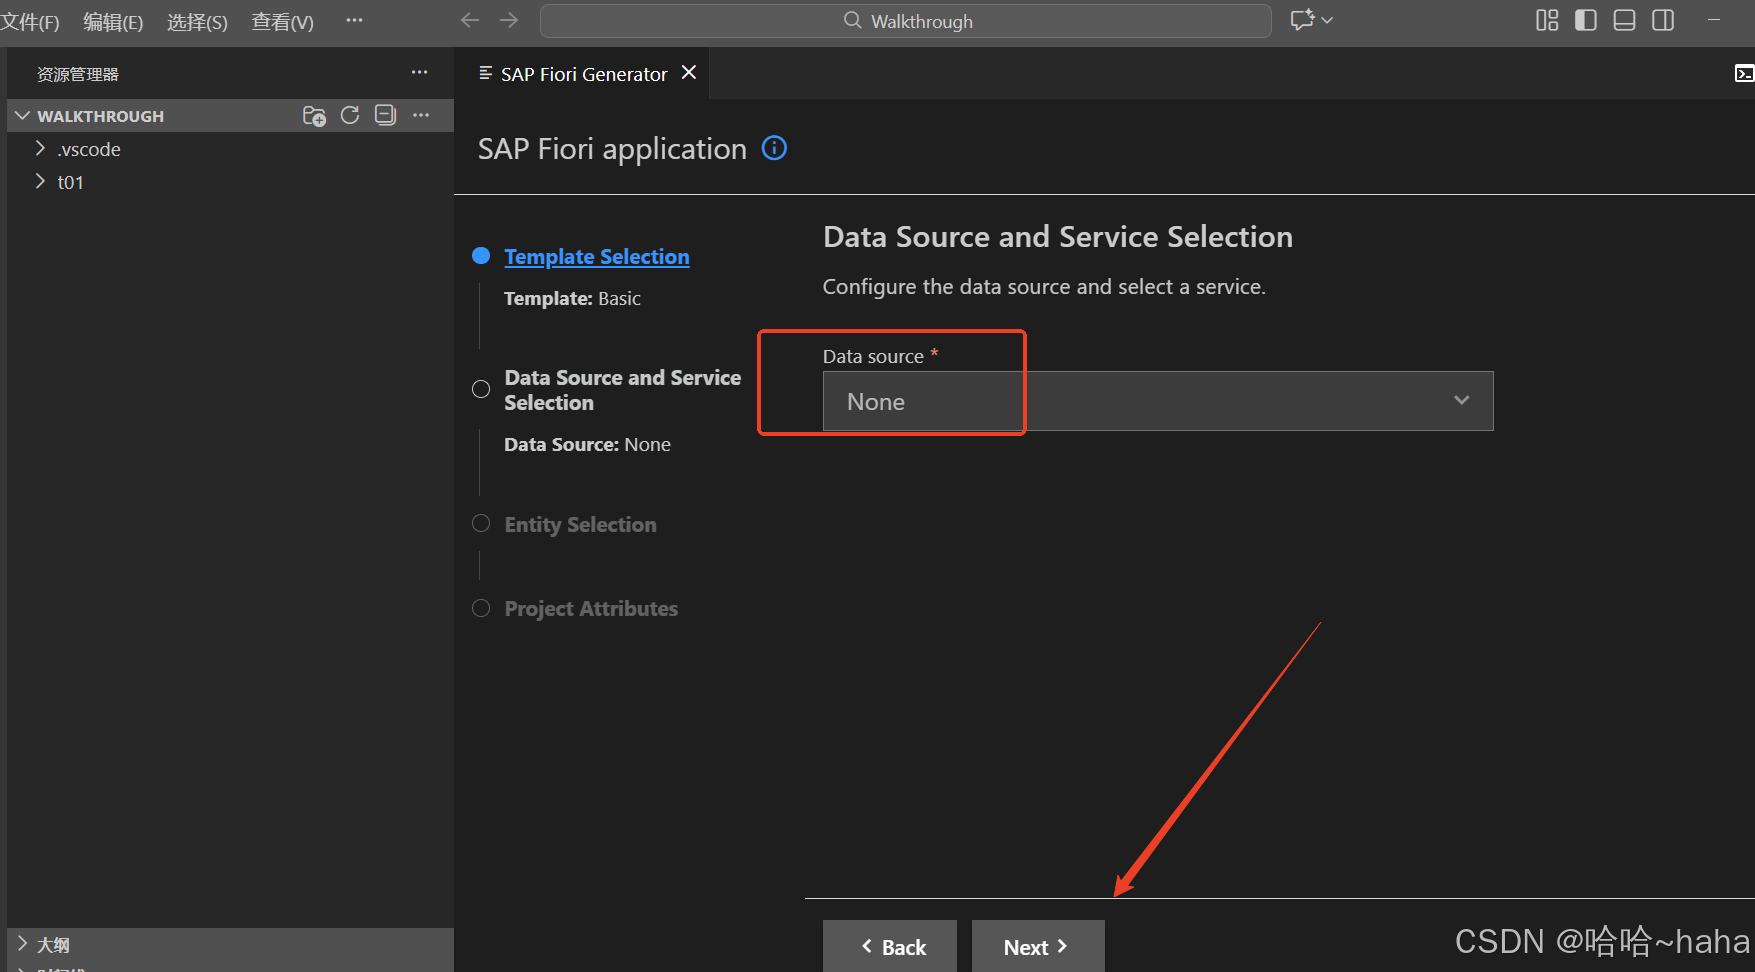The width and height of the screenshot is (1755, 972).
Task: Select the SAP Fiori Generator tab
Action: coord(583,74)
